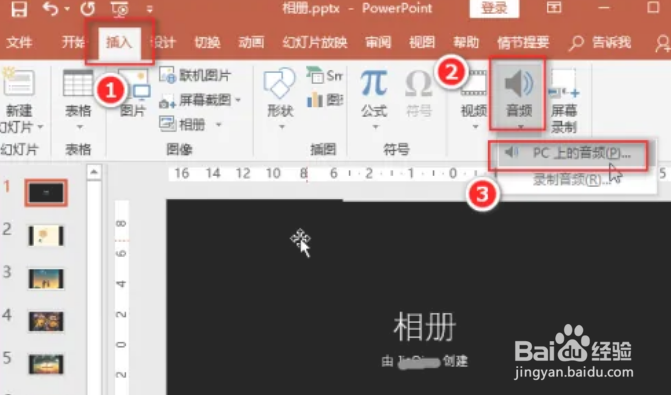
Task: Open the 审阅 tab
Action: click(x=378, y=42)
